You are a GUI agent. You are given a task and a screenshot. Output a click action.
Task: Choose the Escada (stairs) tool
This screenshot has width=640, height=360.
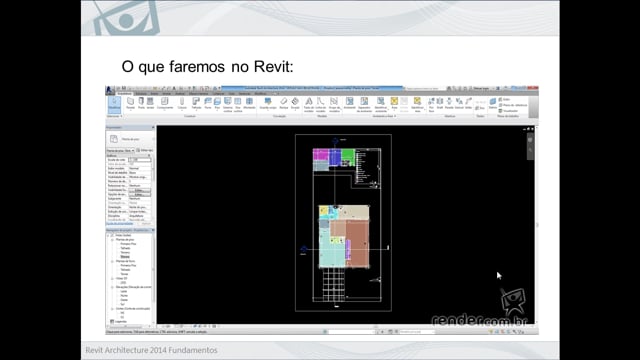295,103
